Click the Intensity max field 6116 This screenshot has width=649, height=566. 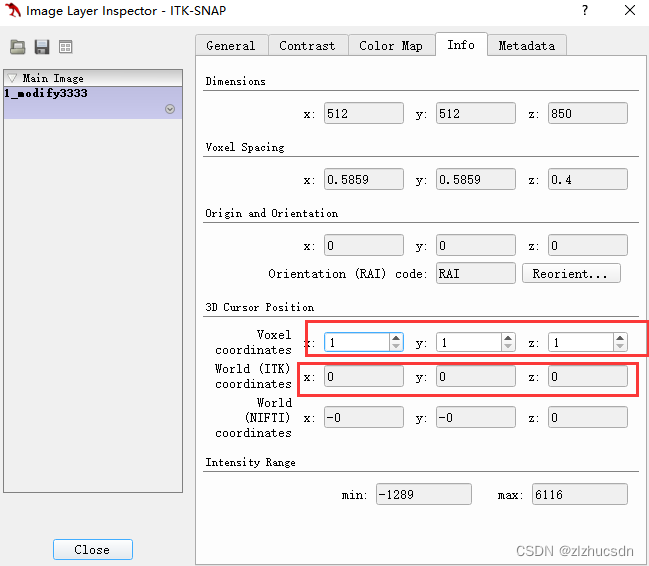580,494
